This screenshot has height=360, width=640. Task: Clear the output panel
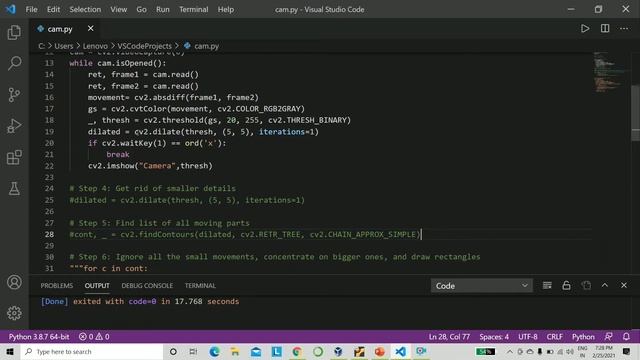(x=547, y=285)
